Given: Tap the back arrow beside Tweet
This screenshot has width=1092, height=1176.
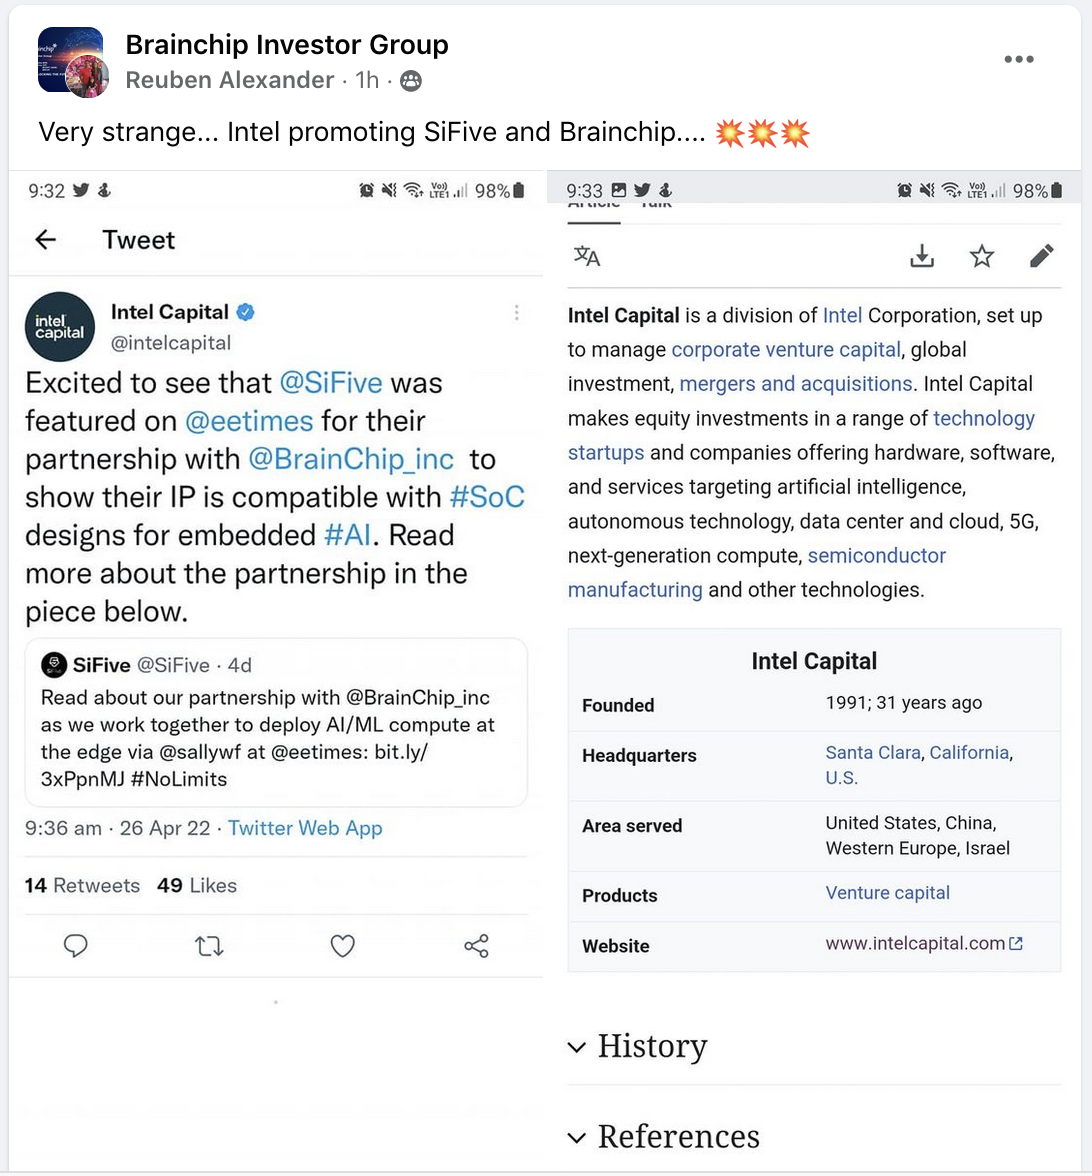Looking at the screenshot, I should coord(46,240).
